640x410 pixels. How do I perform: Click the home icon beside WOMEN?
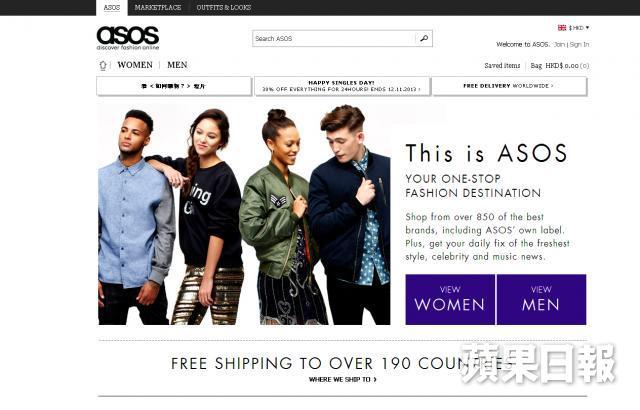tap(103, 65)
